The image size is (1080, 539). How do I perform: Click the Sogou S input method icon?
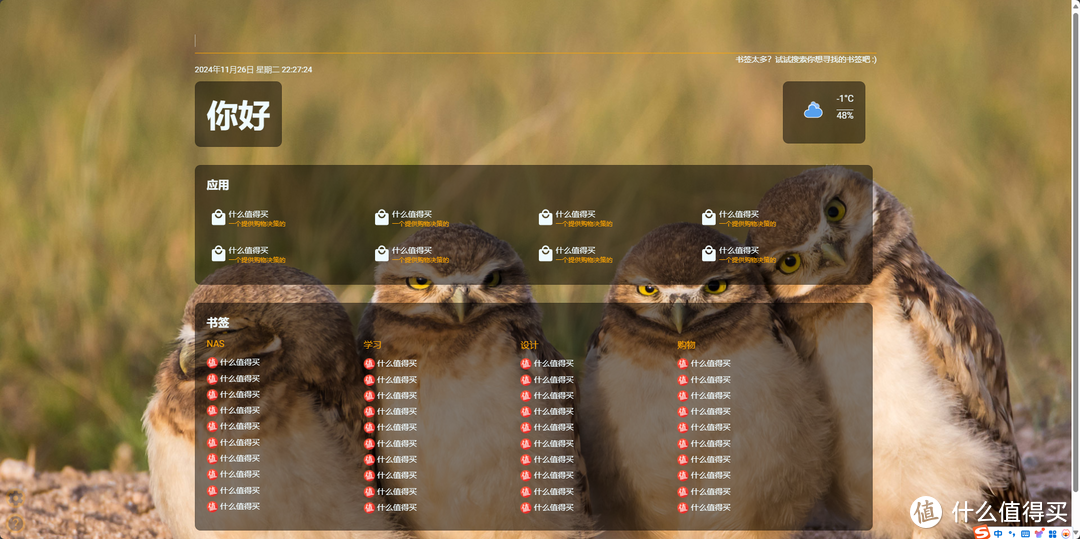[x=982, y=532]
